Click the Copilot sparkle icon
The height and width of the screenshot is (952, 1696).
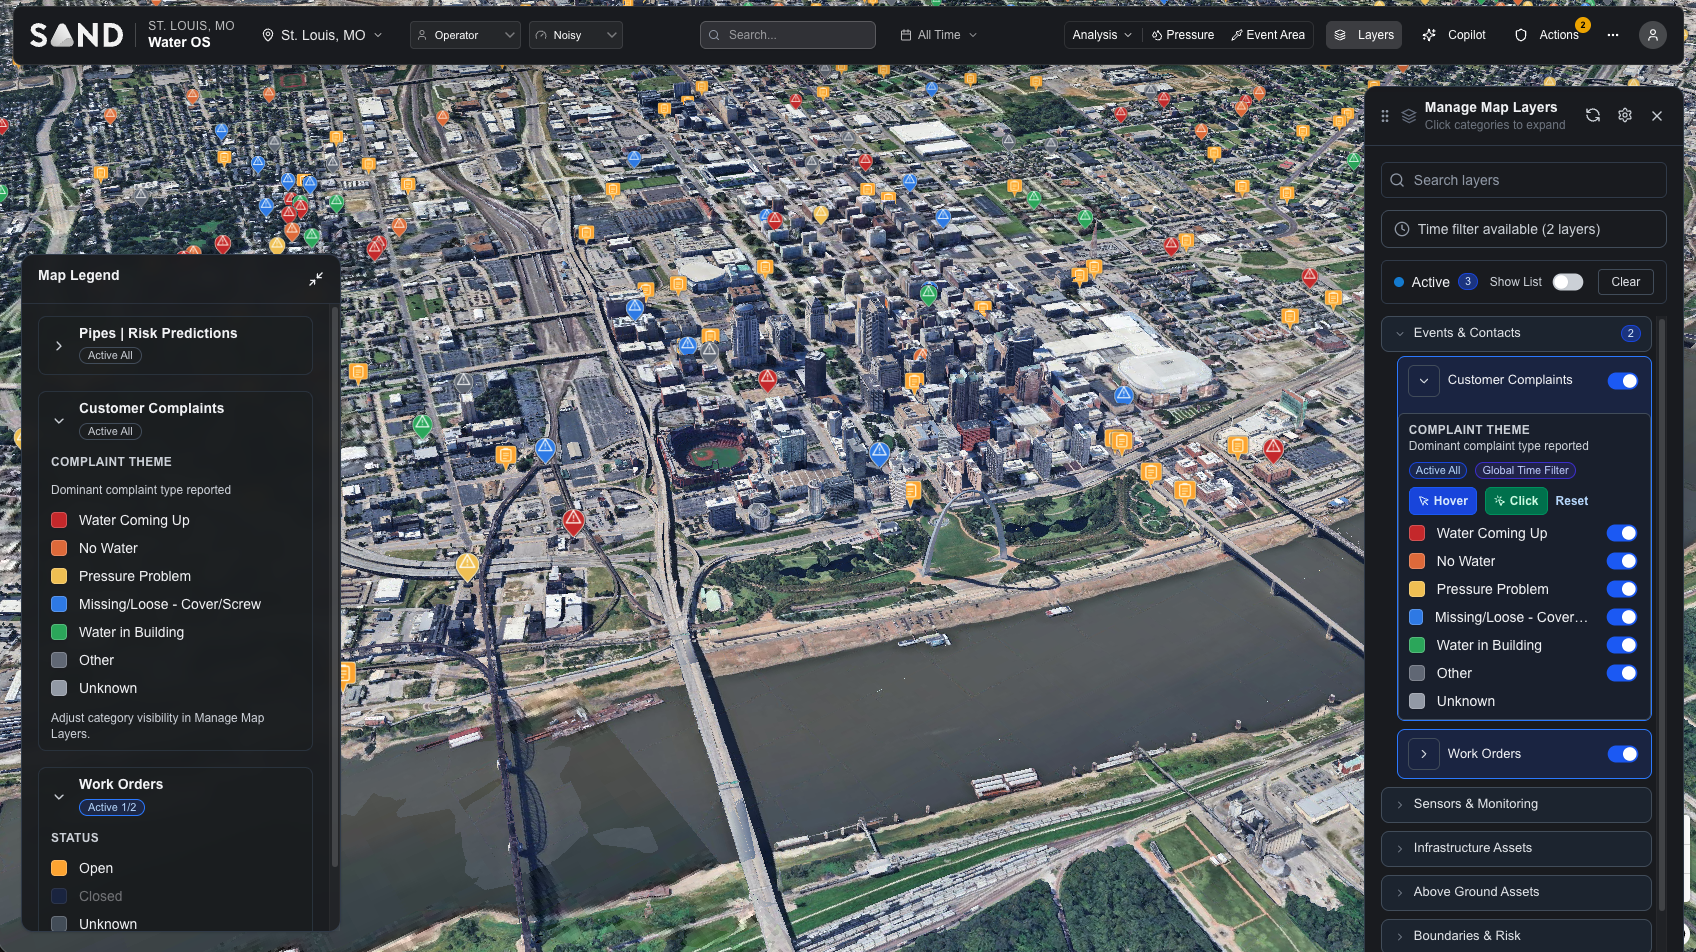tap(1429, 35)
